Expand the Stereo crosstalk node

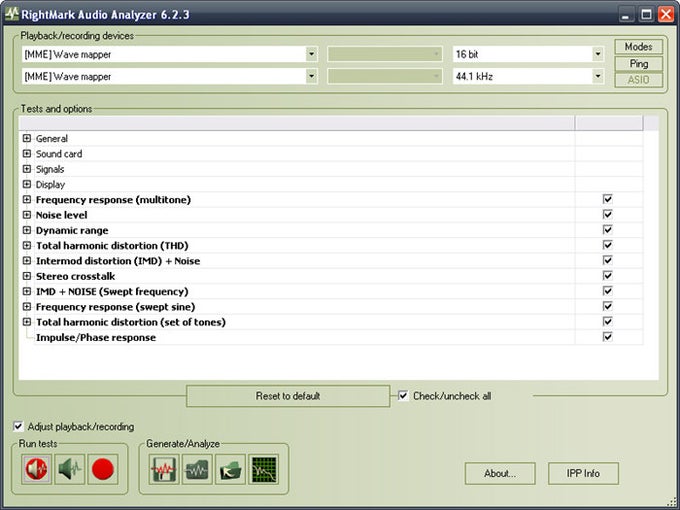coord(27,276)
